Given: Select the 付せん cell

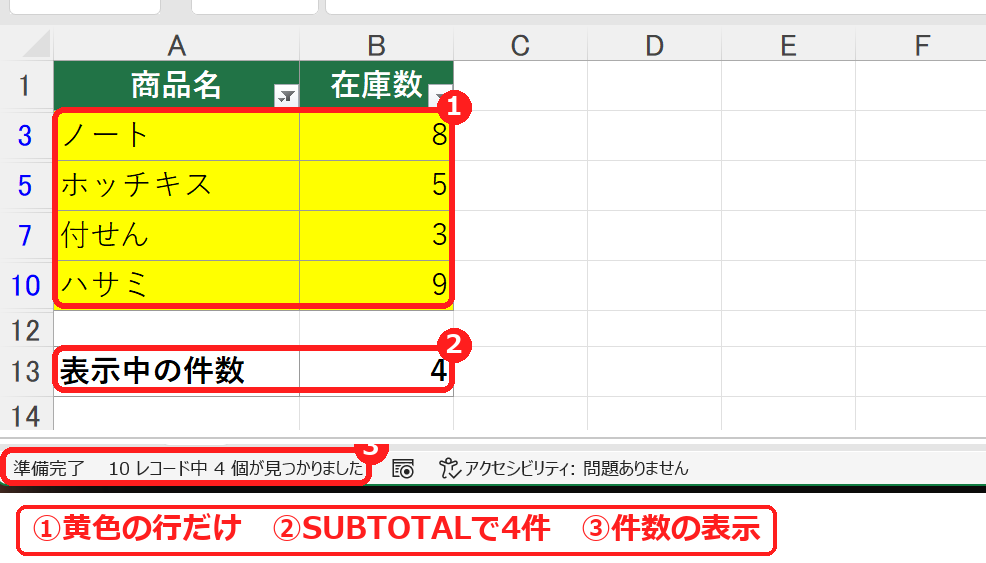Looking at the screenshot, I should [x=177, y=235].
